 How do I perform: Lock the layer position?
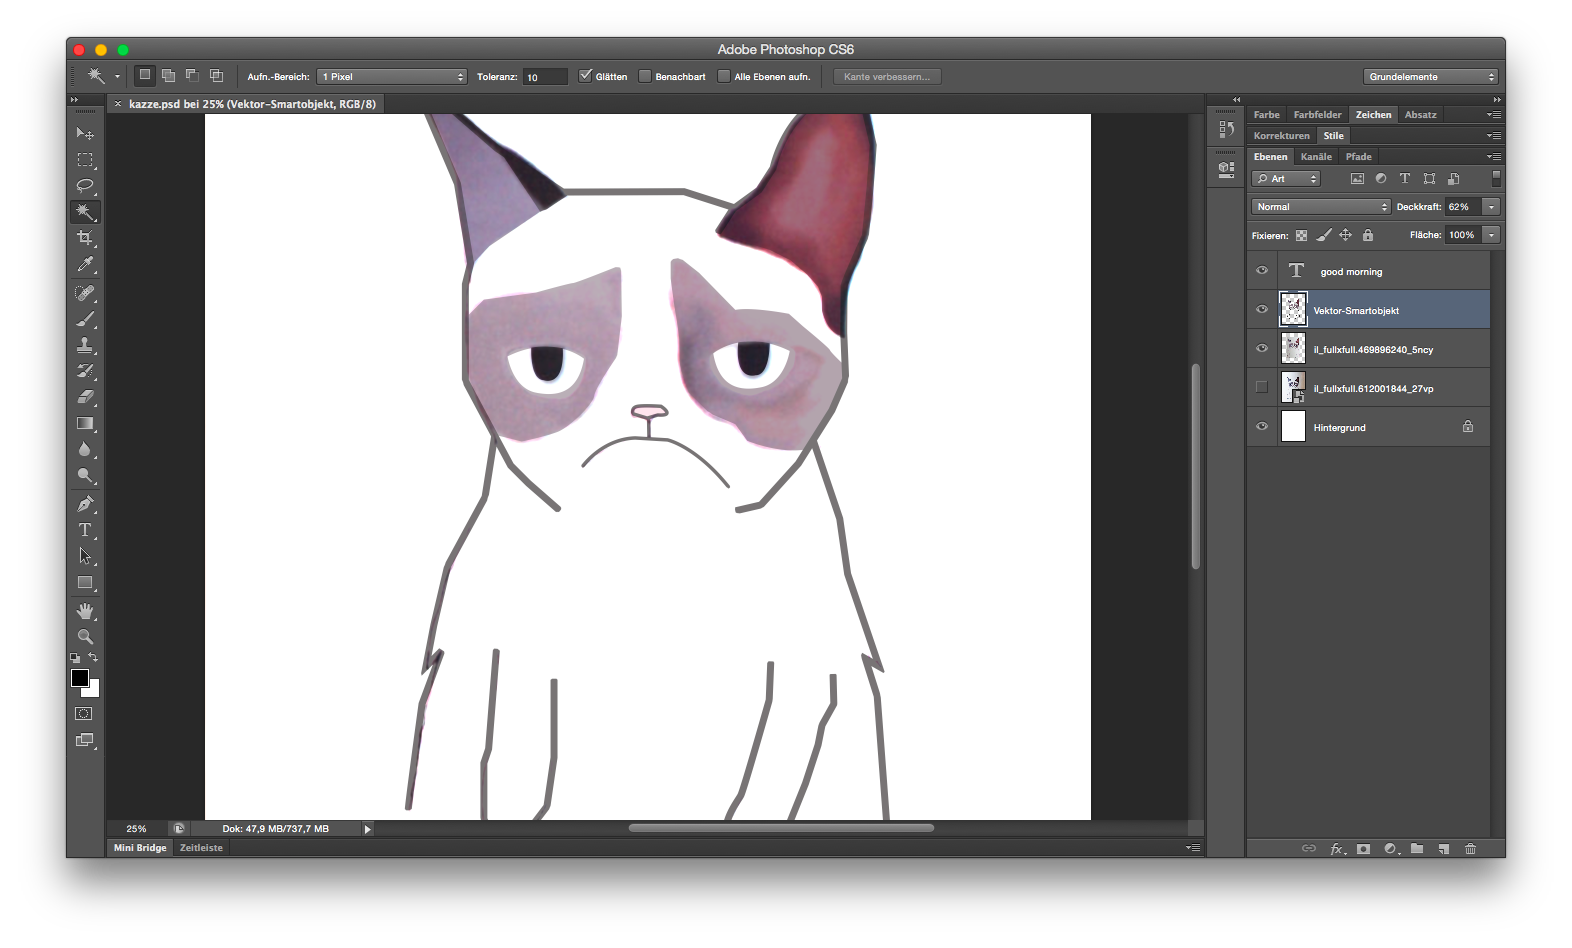[1345, 235]
